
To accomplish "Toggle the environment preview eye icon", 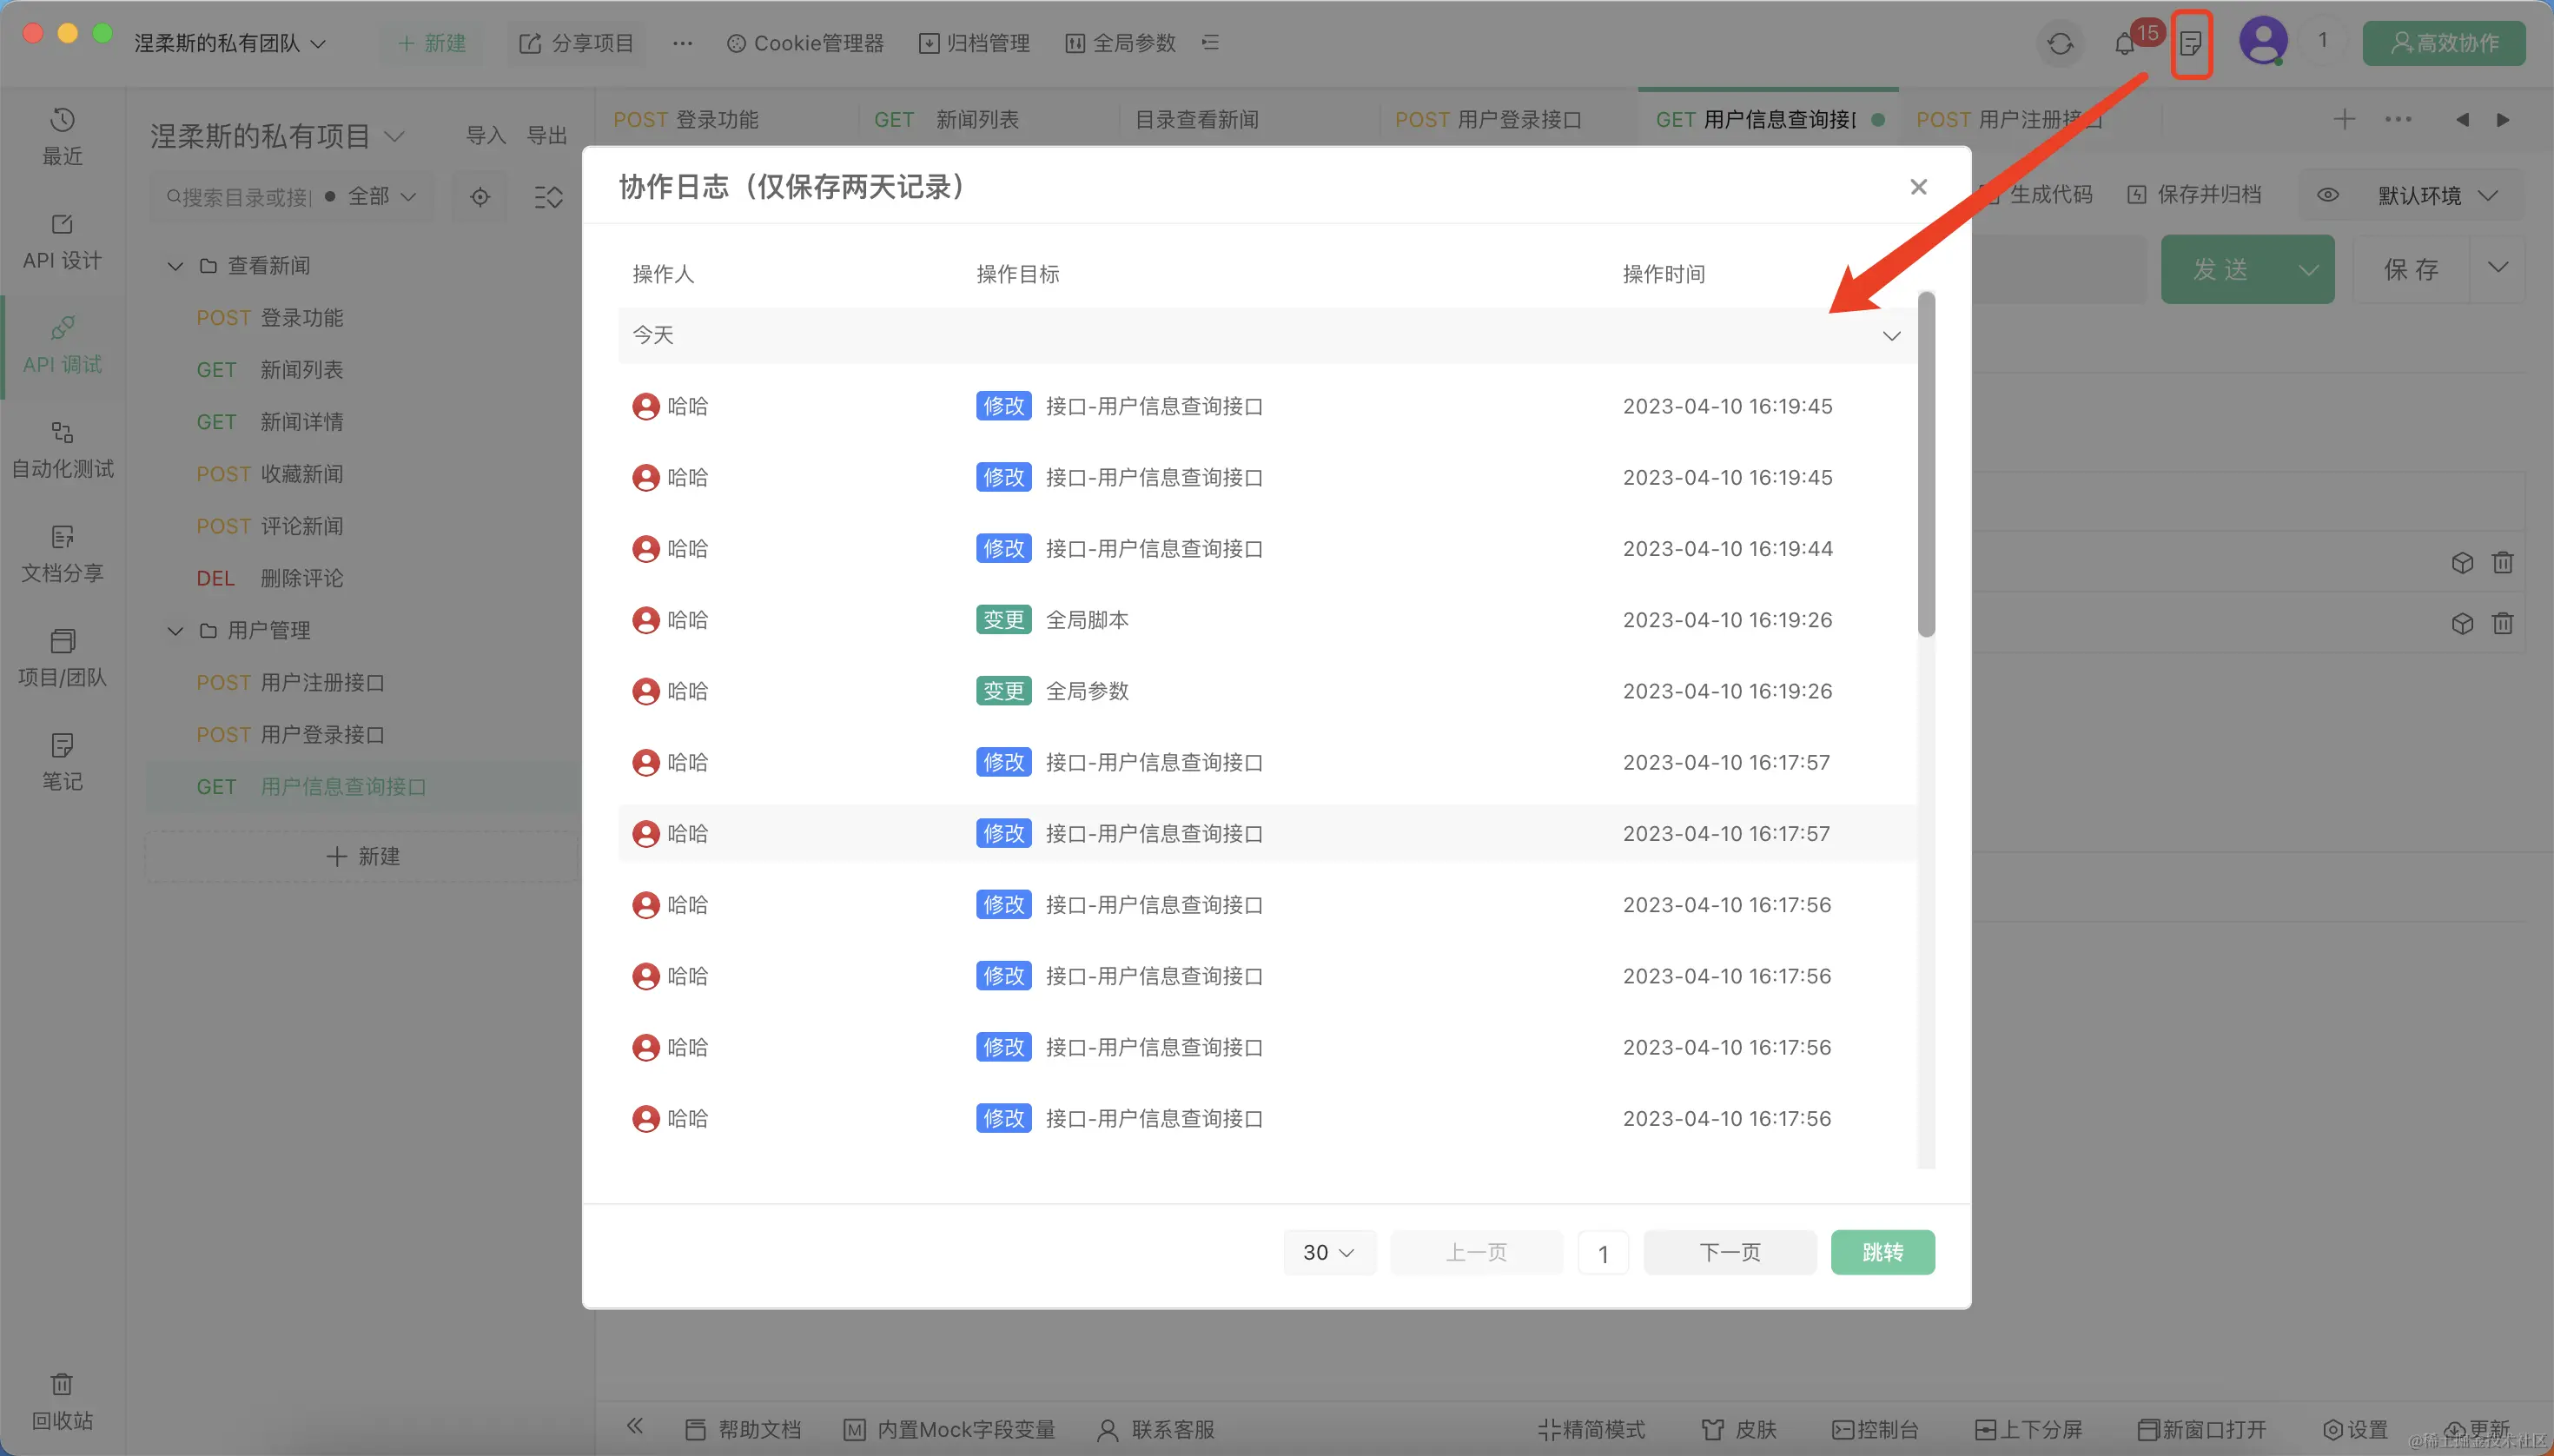I will (x=2328, y=195).
